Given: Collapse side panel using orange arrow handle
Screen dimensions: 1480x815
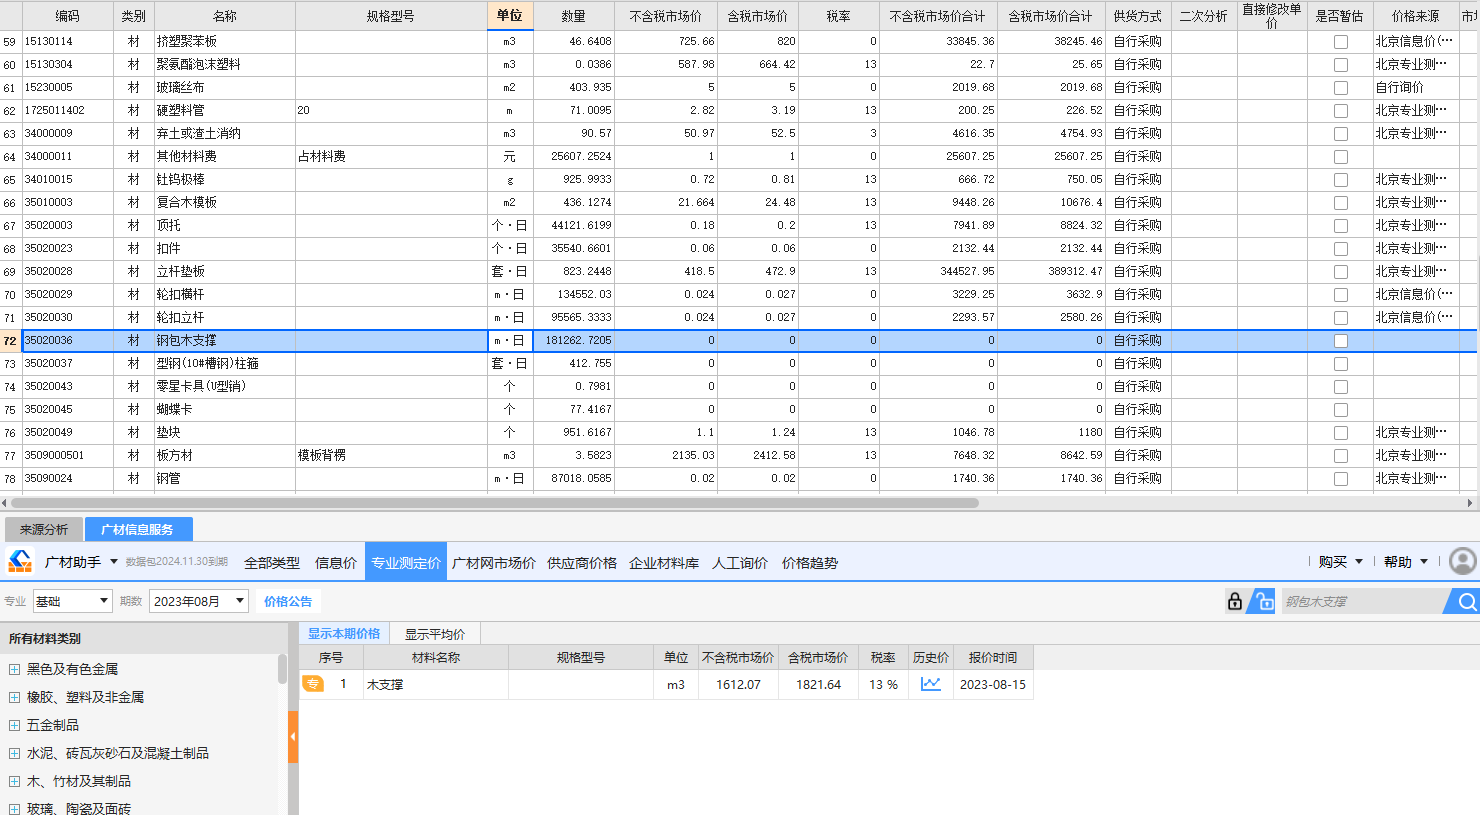Looking at the screenshot, I should [x=293, y=737].
